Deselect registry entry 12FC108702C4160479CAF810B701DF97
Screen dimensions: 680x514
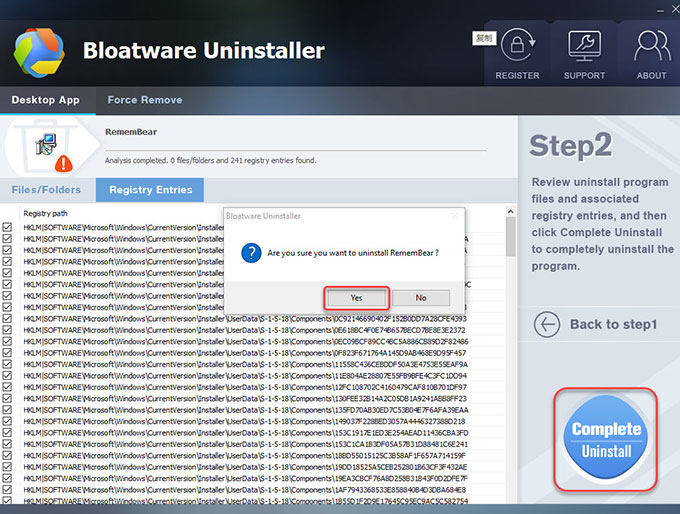(7, 387)
